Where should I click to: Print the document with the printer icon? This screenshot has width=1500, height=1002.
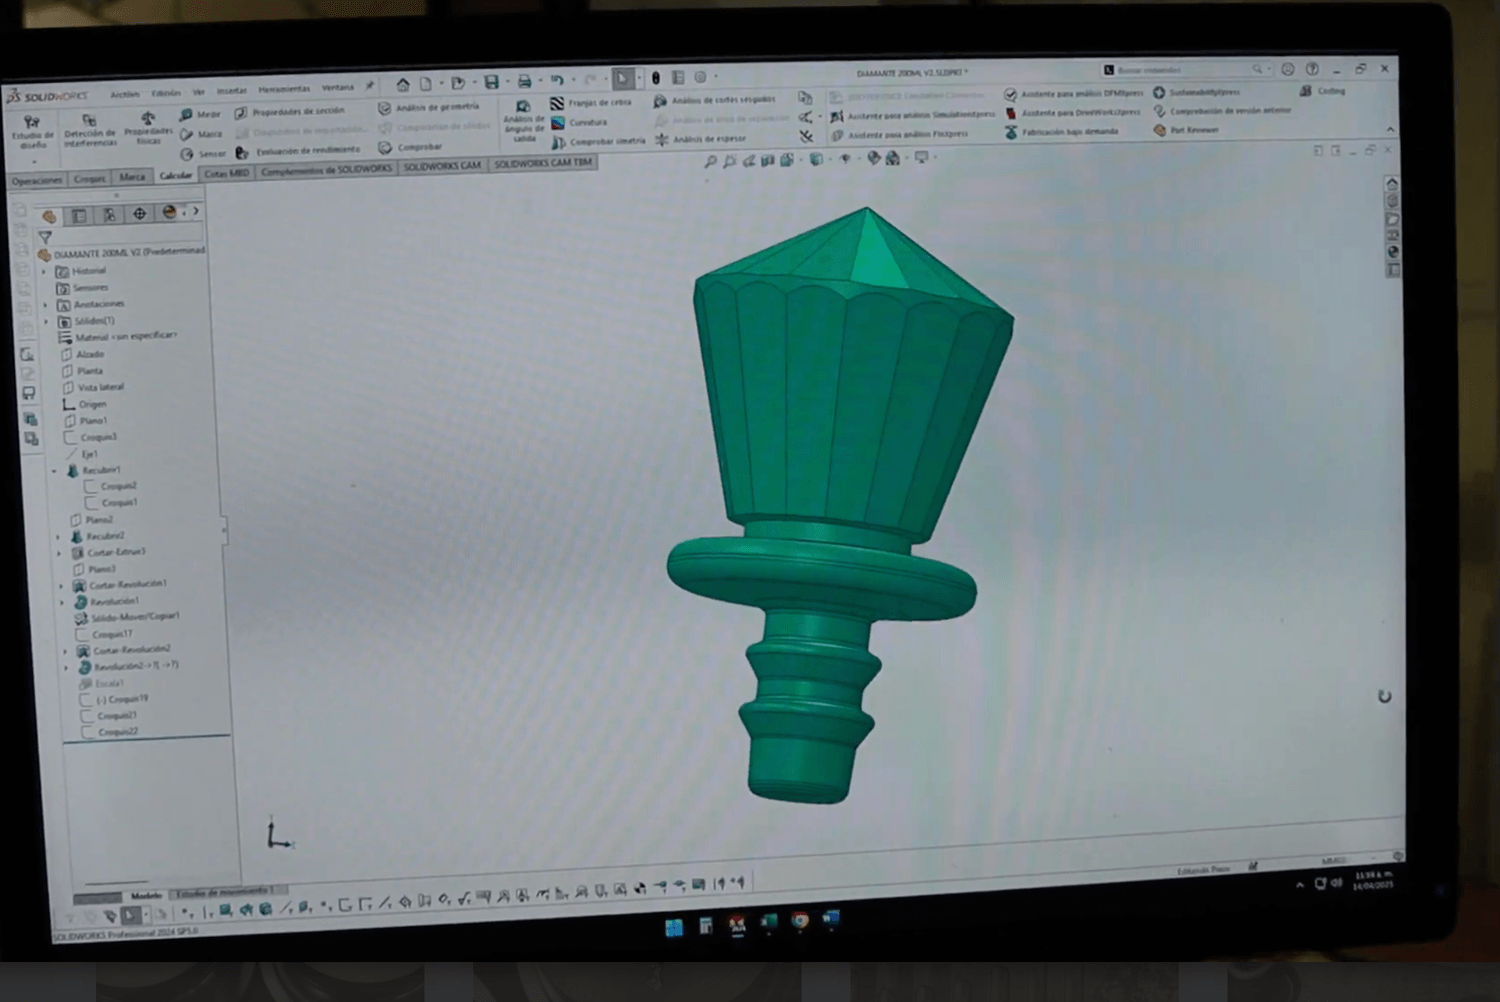523,81
